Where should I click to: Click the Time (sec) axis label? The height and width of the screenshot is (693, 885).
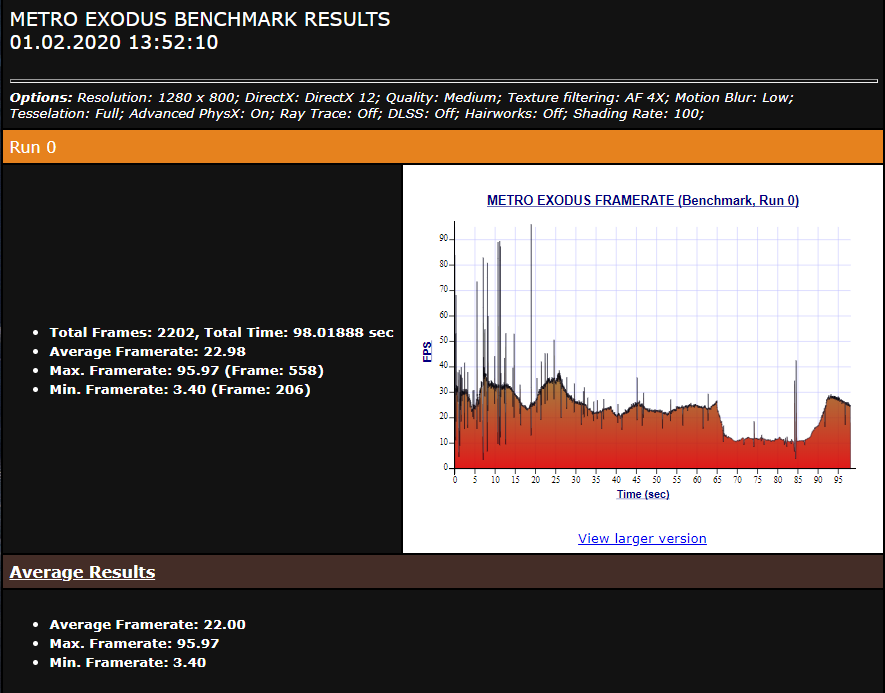point(643,494)
